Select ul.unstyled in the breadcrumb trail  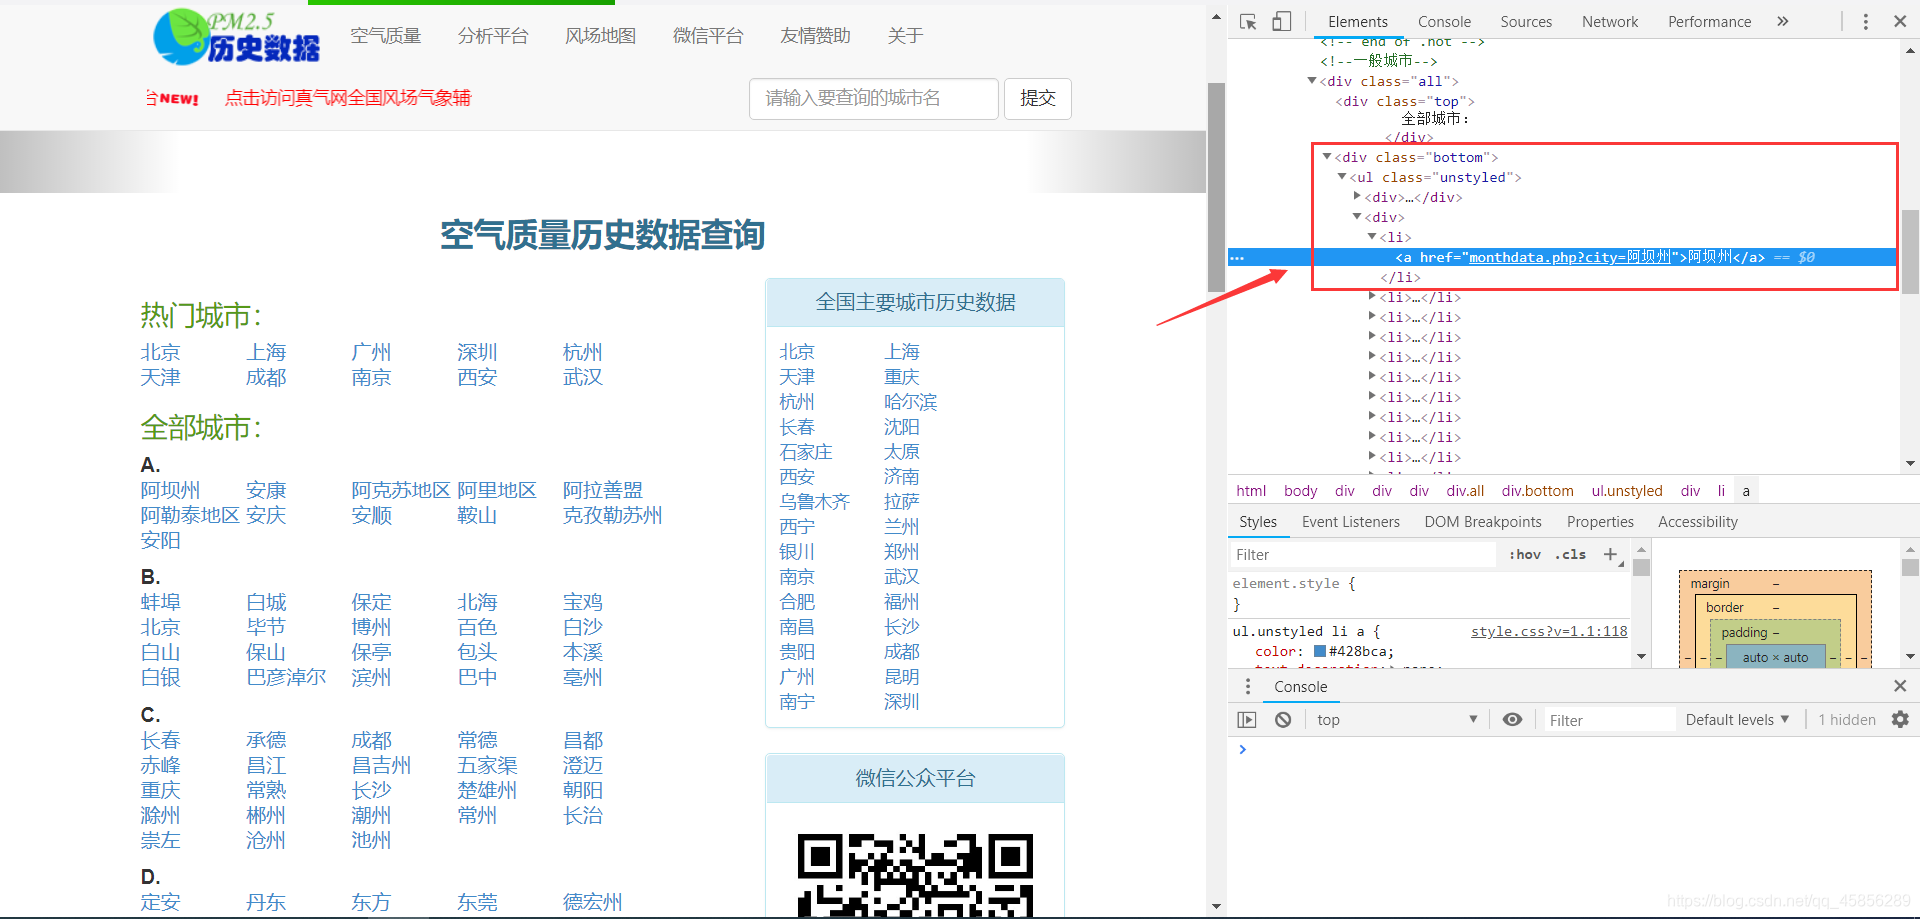tap(1627, 491)
